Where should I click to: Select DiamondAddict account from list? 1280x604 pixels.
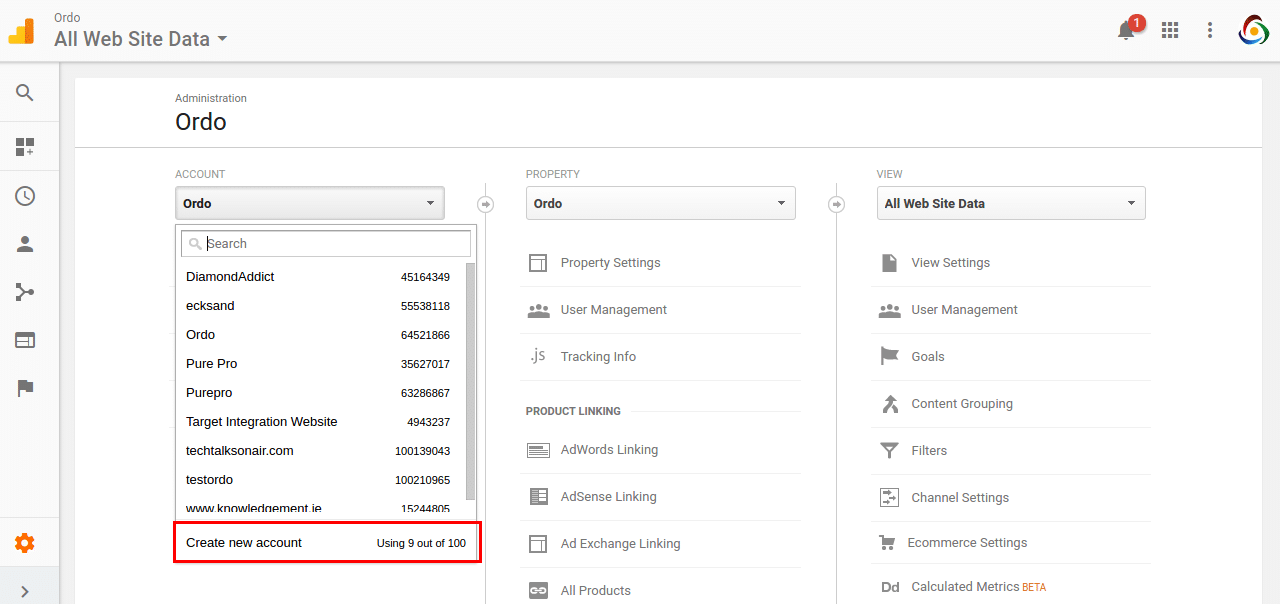click(321, 277)
